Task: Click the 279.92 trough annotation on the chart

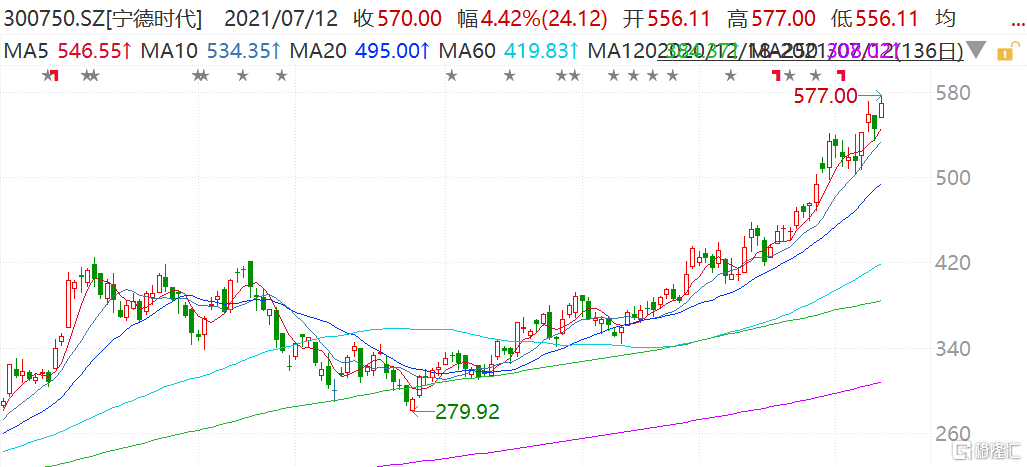Action: (468, 412)
